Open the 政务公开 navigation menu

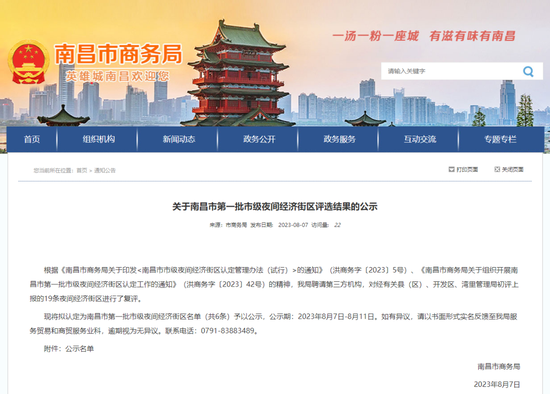point(259,139)
